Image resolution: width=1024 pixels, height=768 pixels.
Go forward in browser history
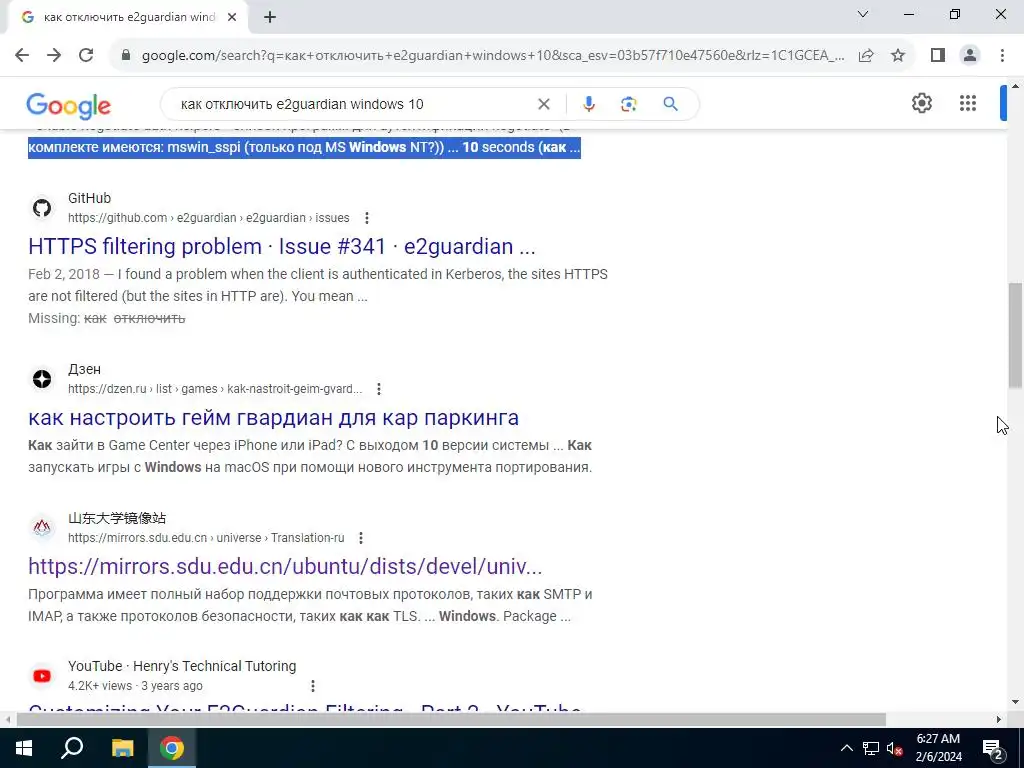pyautogui.click(x=54, y=55)
